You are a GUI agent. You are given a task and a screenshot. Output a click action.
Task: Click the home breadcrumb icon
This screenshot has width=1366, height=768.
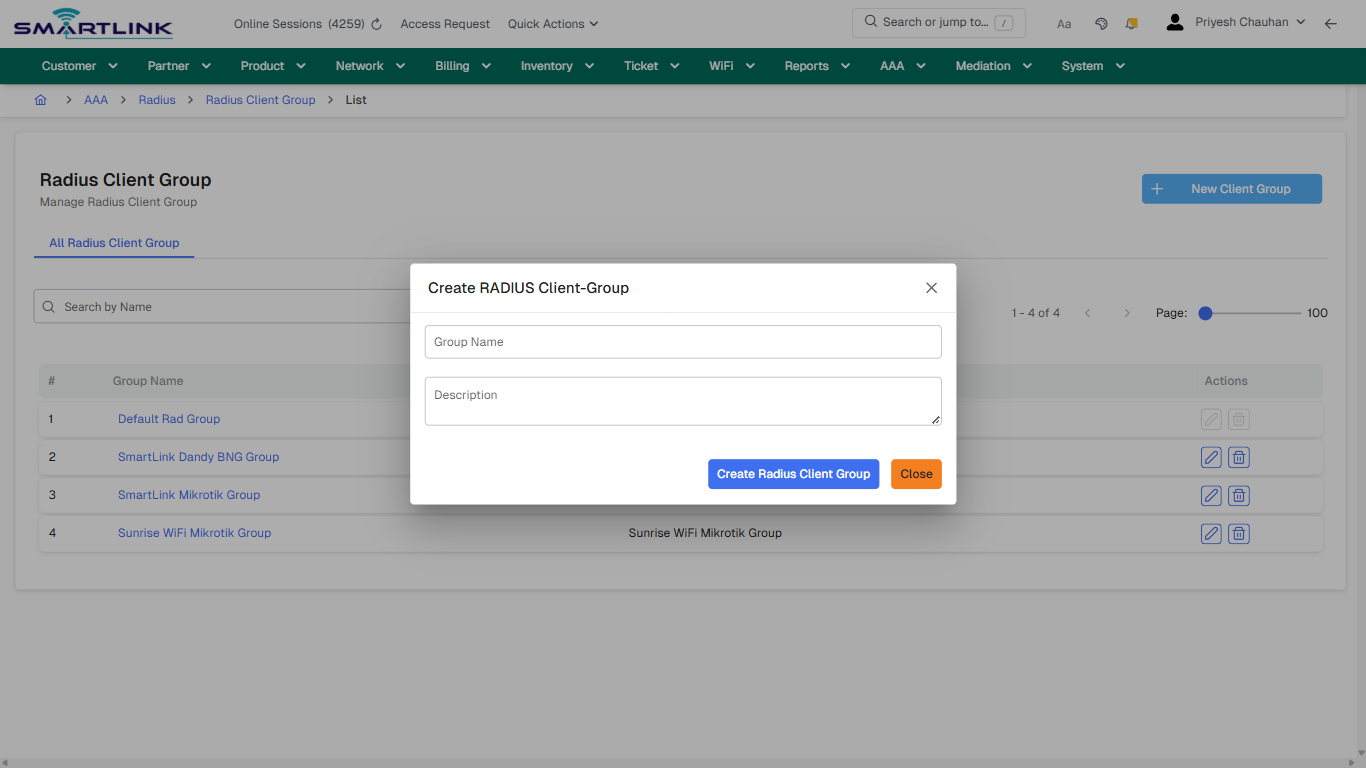point(41,100)
